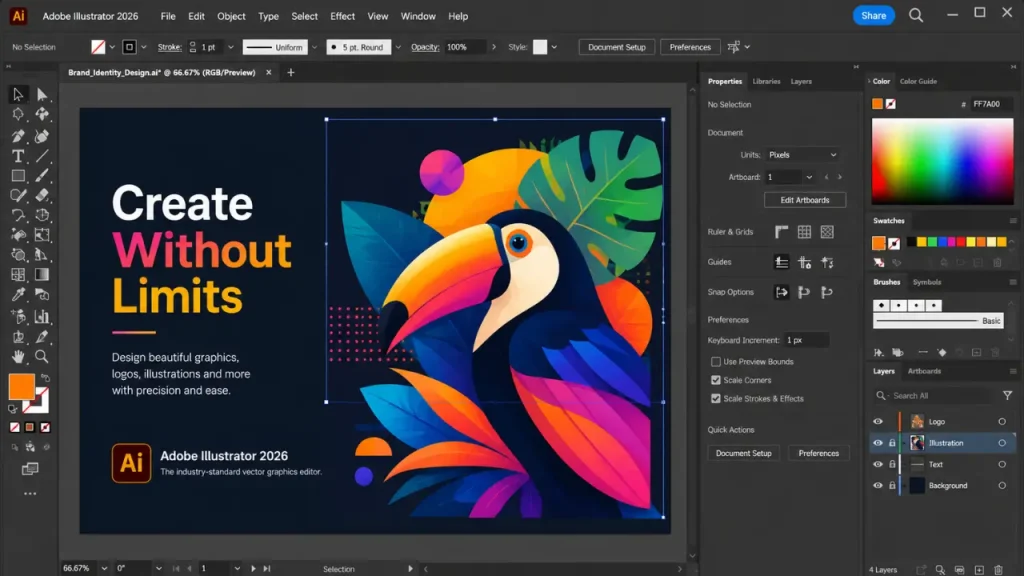Click the transparency grid icon in Ruler & Grids
The height and width of the screenshot is (576, 1024).
[827, 232]
